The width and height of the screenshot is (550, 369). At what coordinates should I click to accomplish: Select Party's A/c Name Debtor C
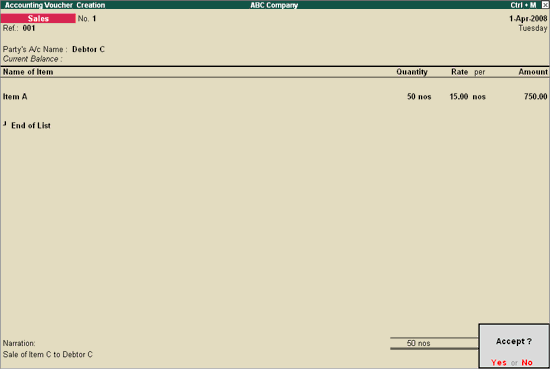[x=88, y=49]
